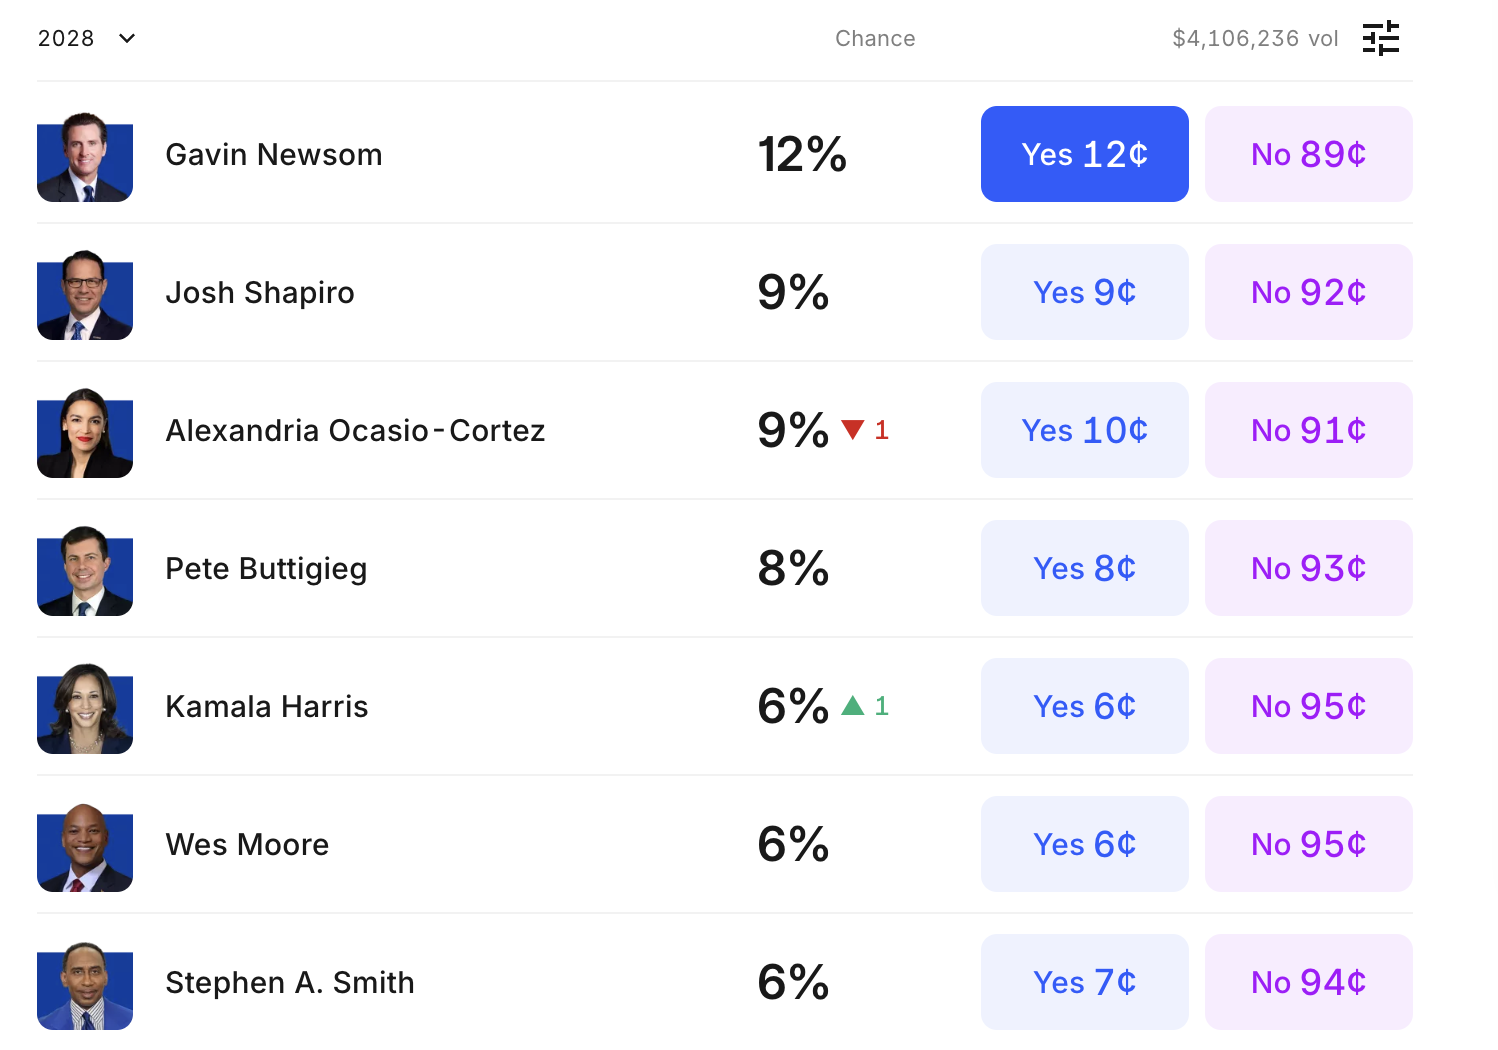
Task: Open the Pete Buttigieg market name
Action: 266,568
